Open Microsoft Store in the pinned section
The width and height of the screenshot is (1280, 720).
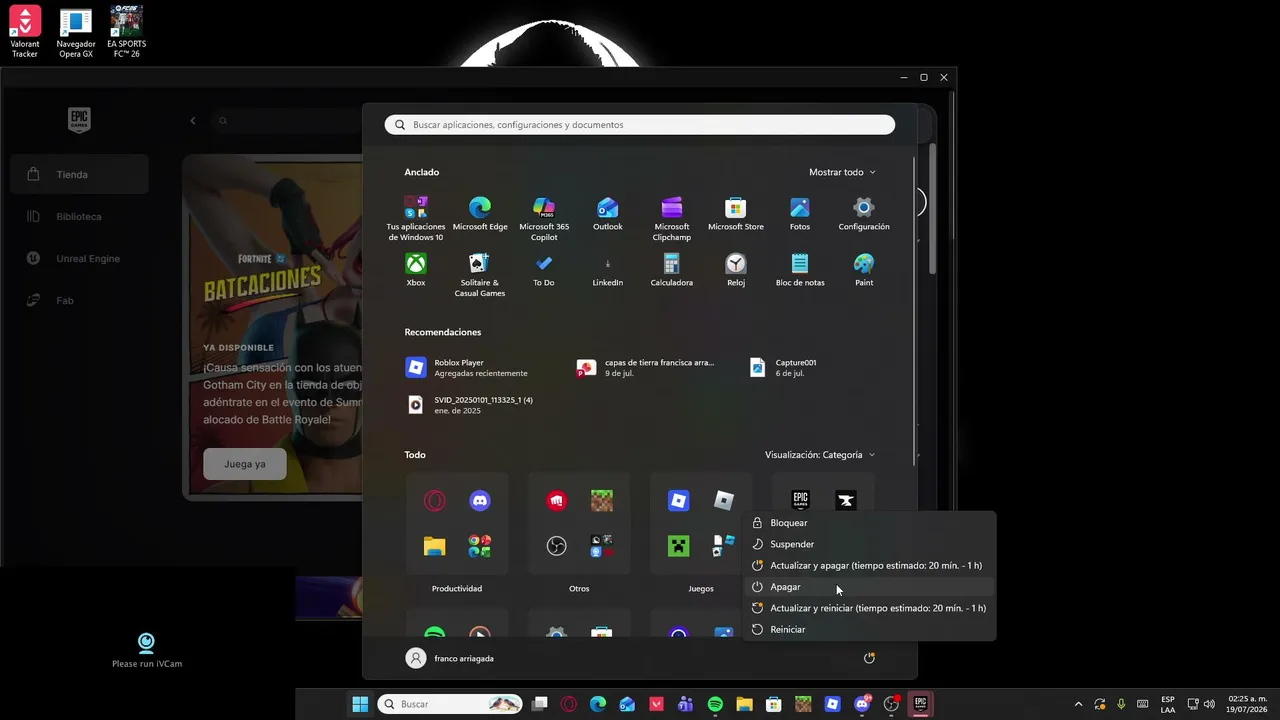point(736,213)
